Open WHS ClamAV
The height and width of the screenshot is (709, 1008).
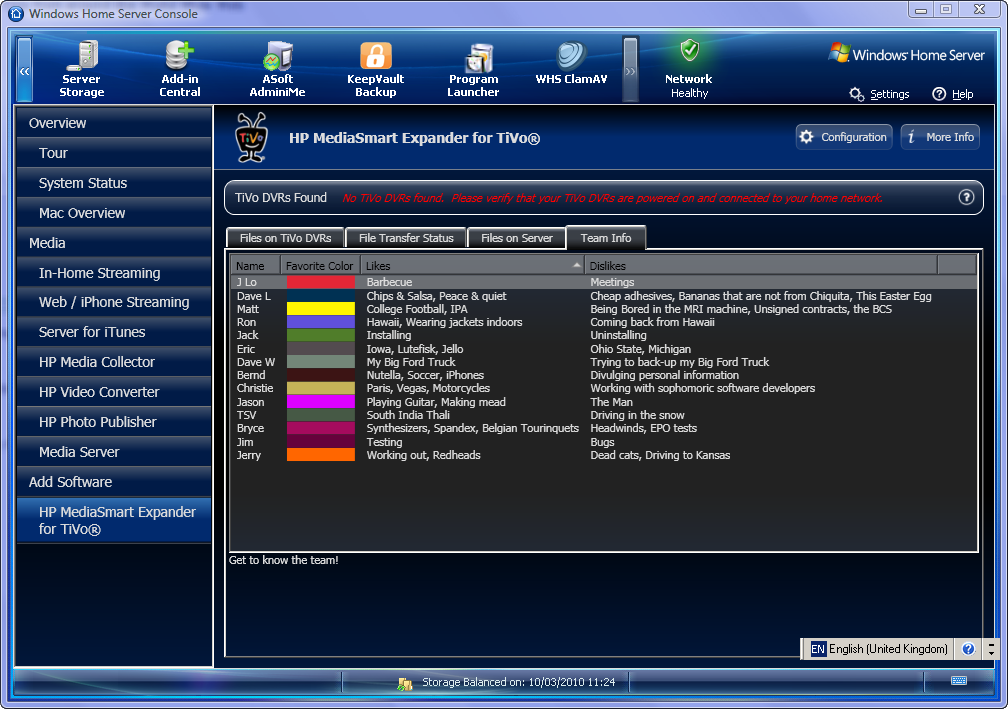point(572,63)
